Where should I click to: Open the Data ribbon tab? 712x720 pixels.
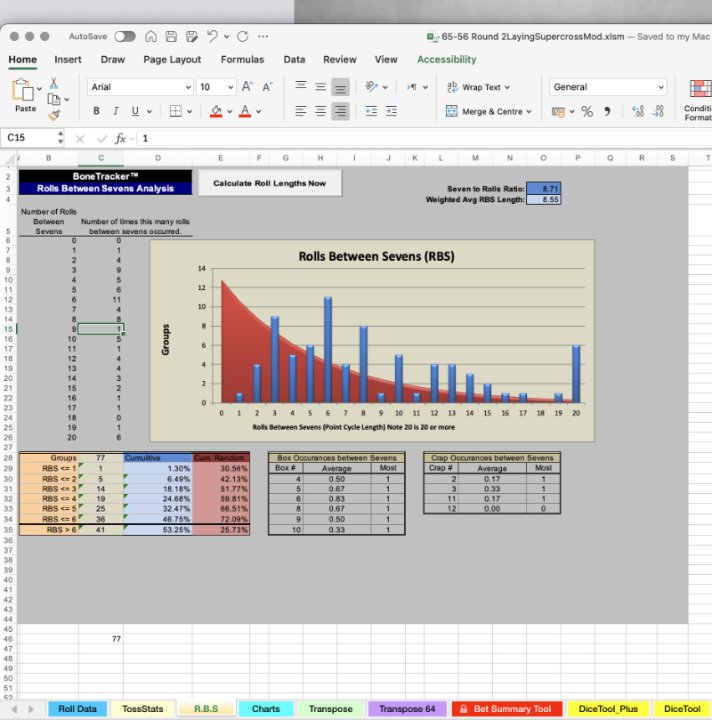click(x=294, y=59)
